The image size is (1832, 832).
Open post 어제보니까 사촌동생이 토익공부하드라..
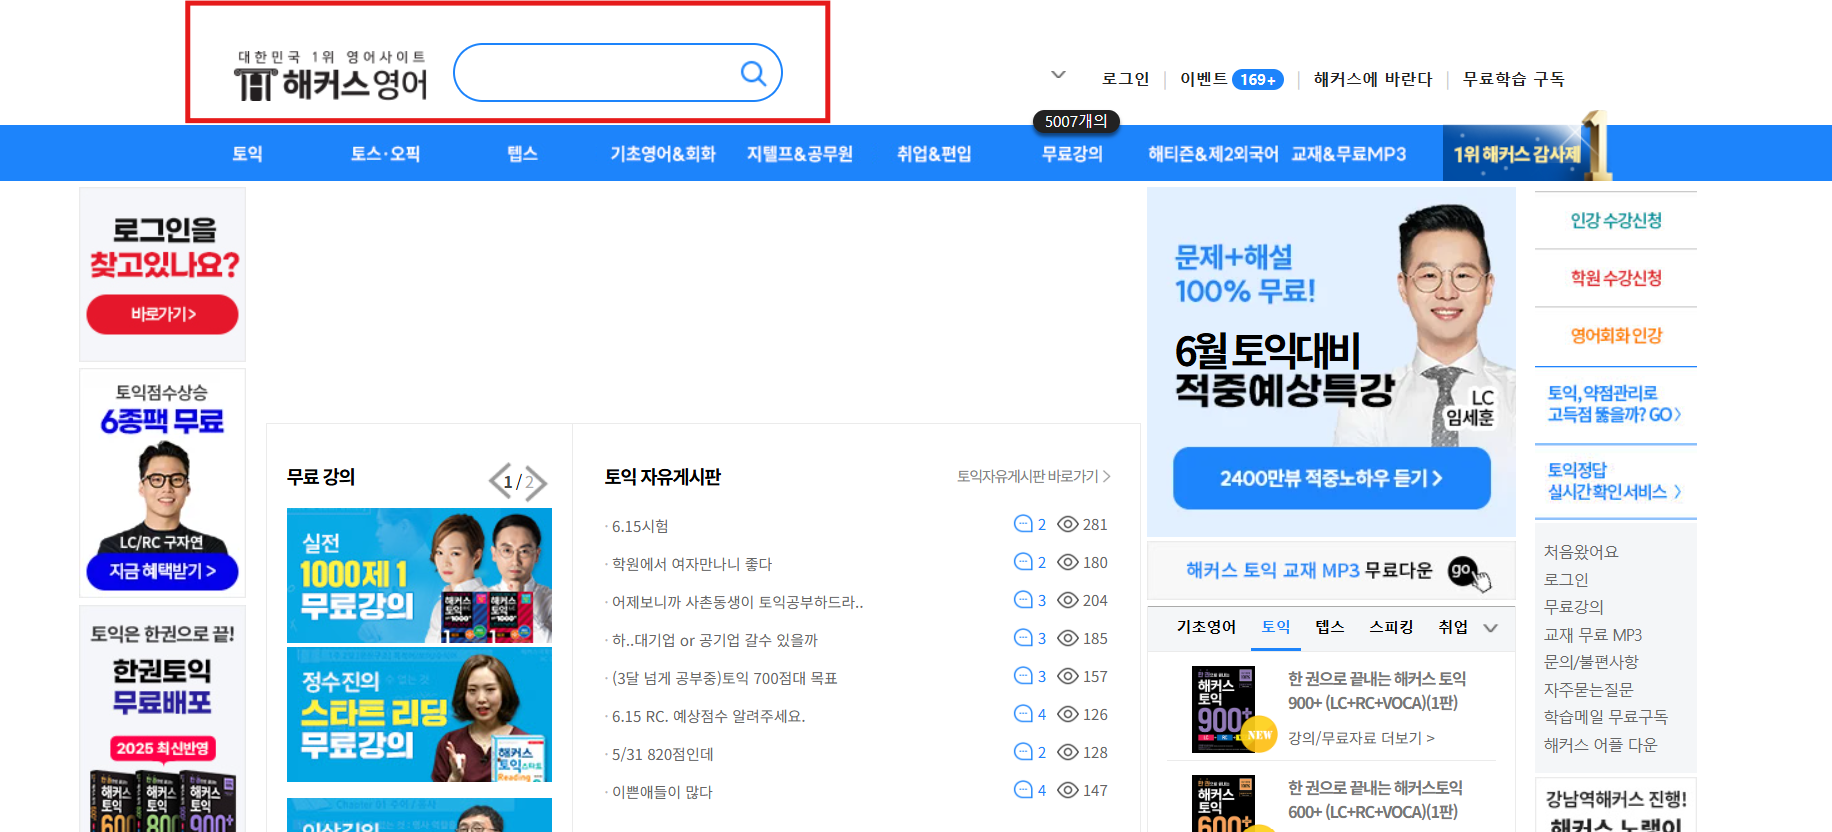click(737, 602)
